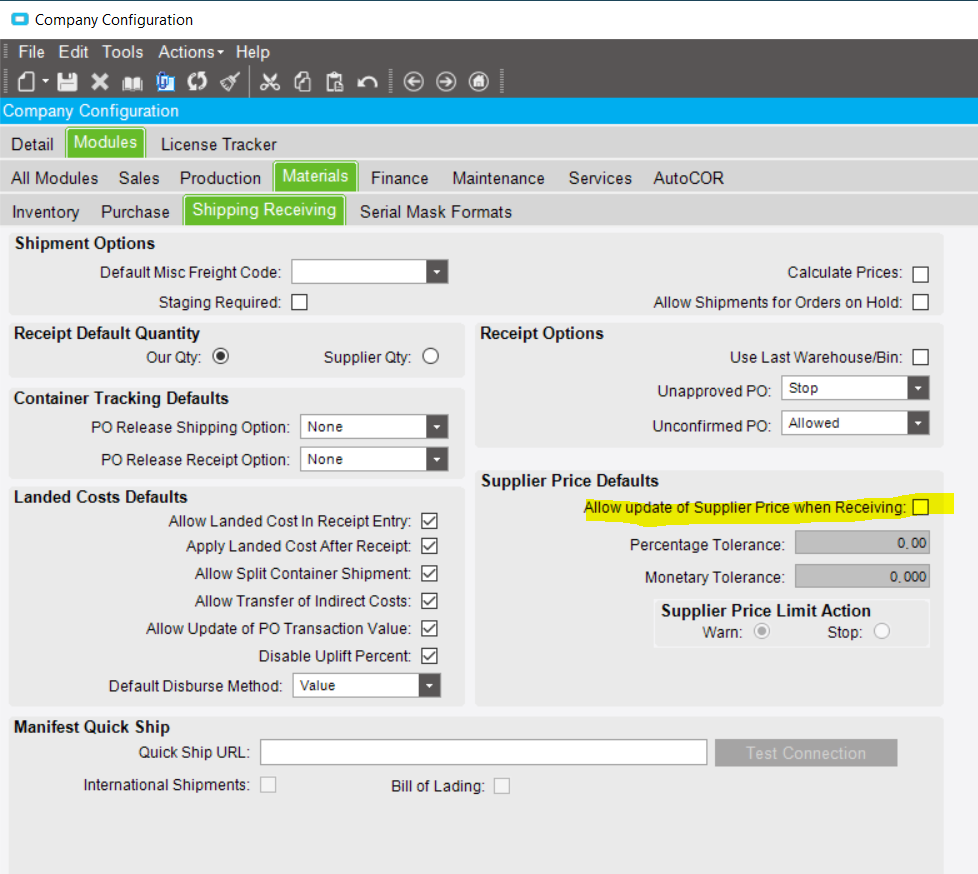Click the Undo arrow toolbar icon
The width and height of the screenshot is (978, 874).
[x=368, y=81]
